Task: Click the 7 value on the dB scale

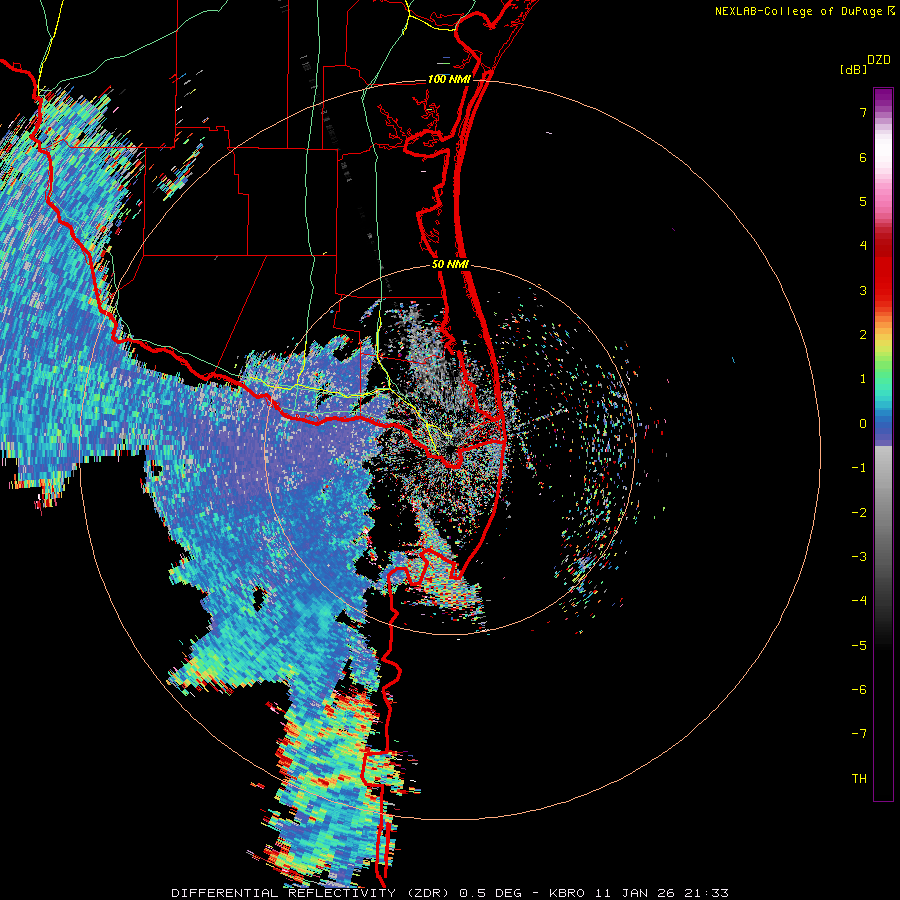Action: point(863,112)
